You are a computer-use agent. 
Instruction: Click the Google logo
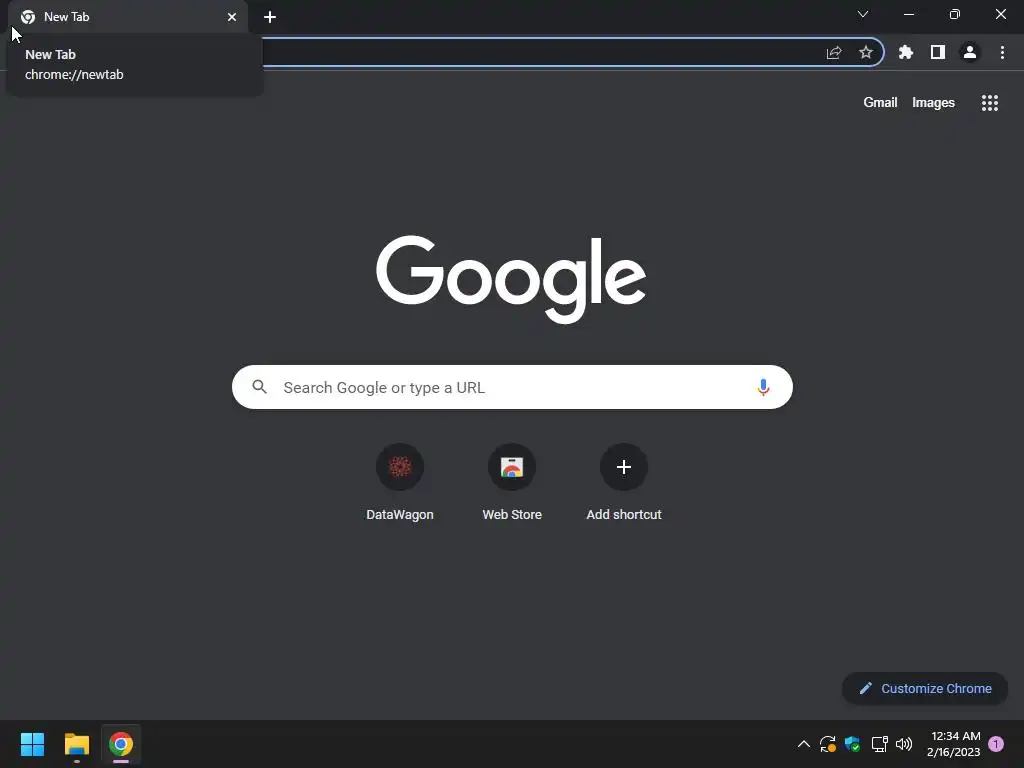(511, 279)
